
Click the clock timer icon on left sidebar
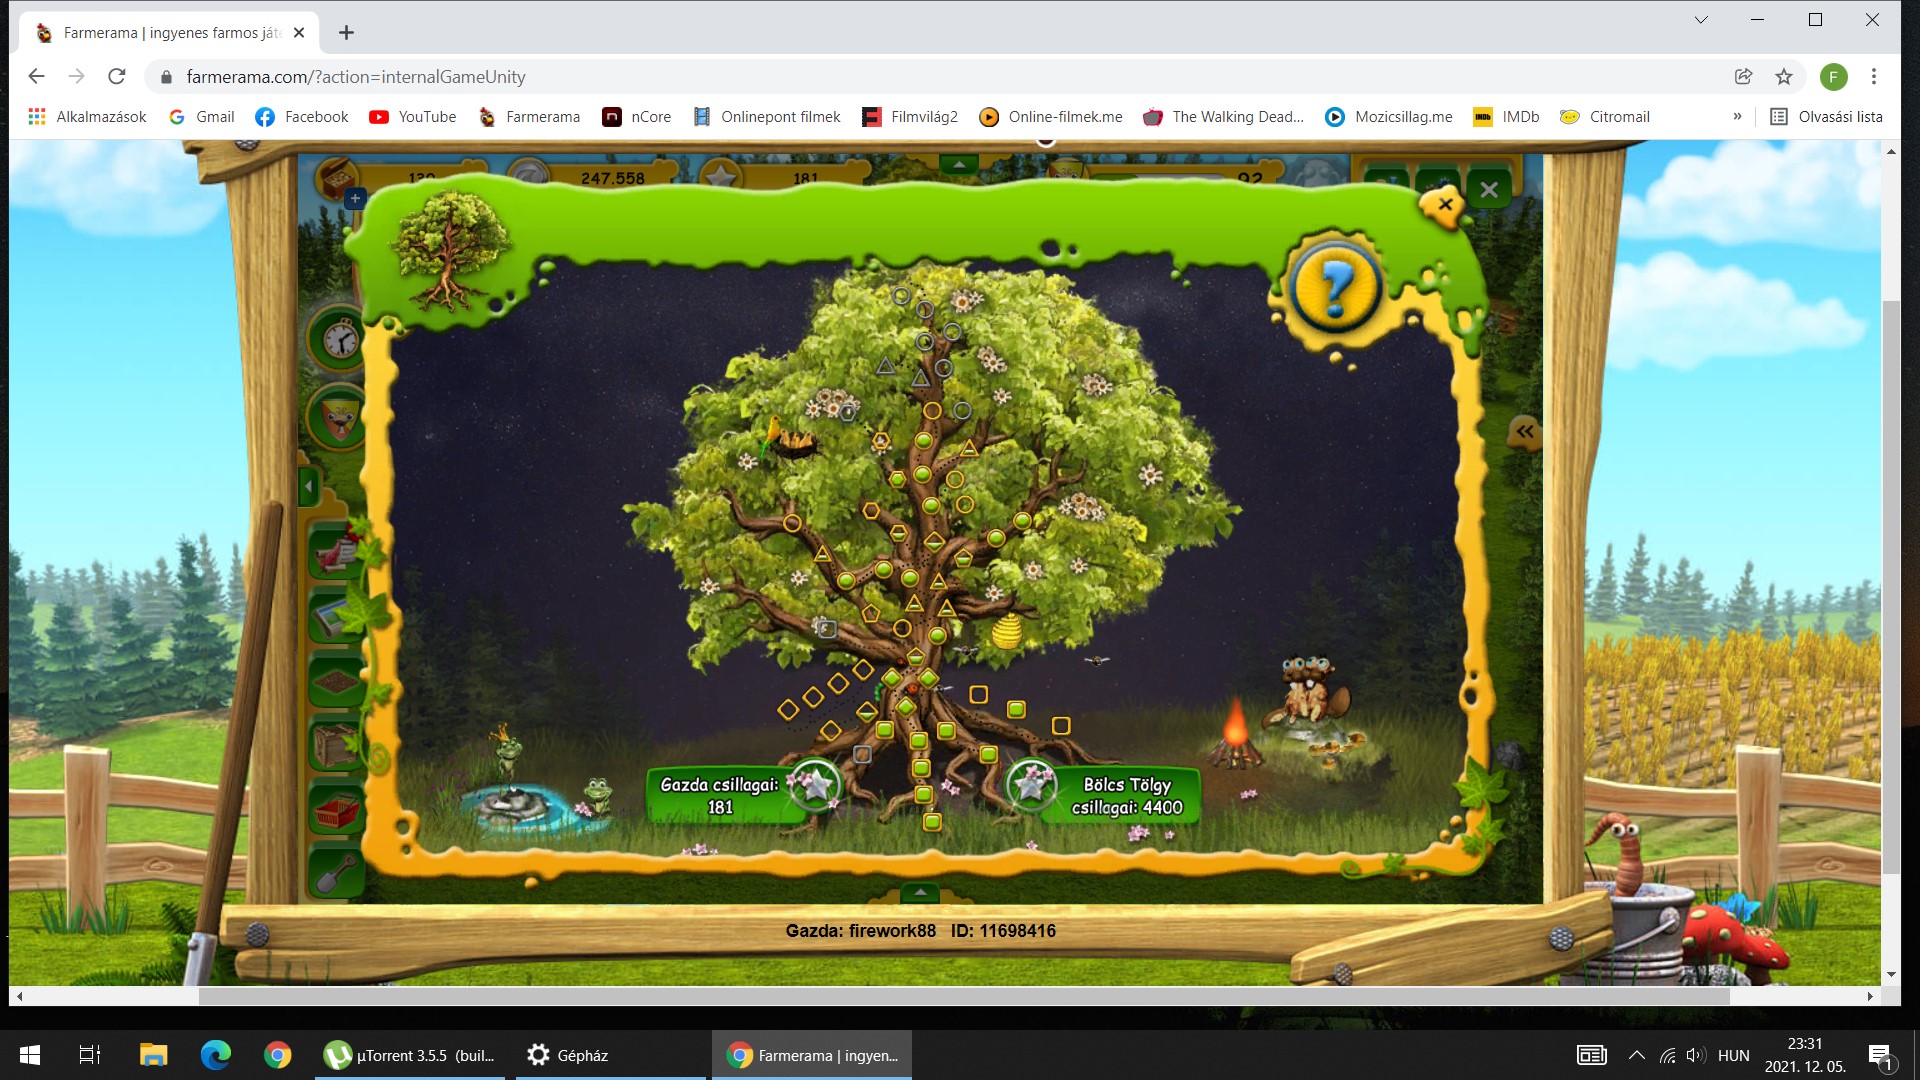point(340,339)
